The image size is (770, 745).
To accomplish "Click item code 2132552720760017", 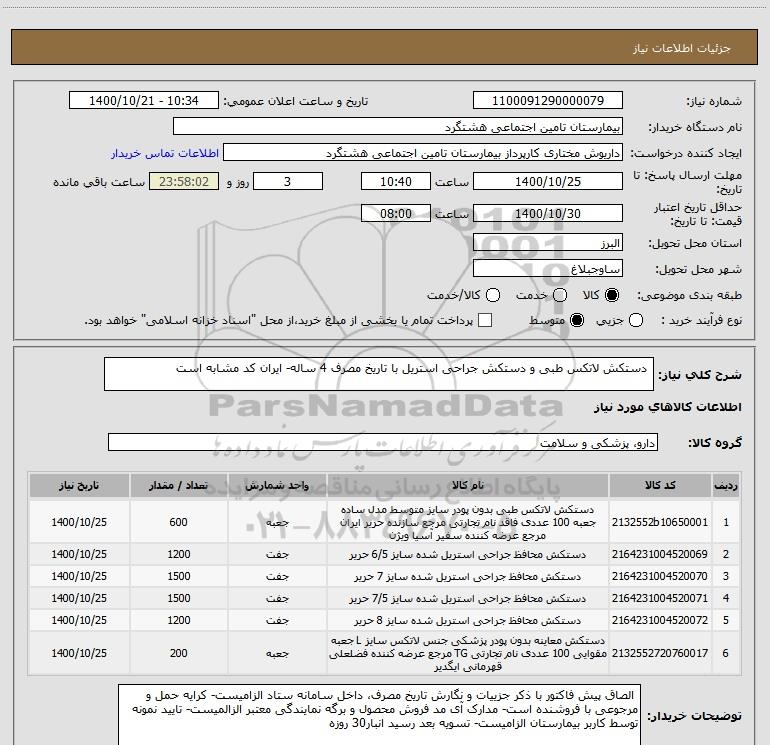I will (x=660, y=654).
